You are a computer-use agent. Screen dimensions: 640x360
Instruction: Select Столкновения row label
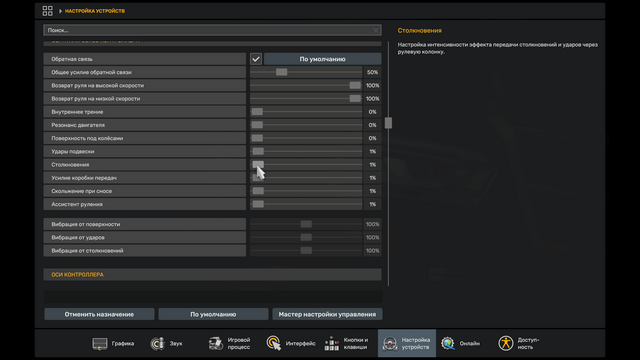70,164
